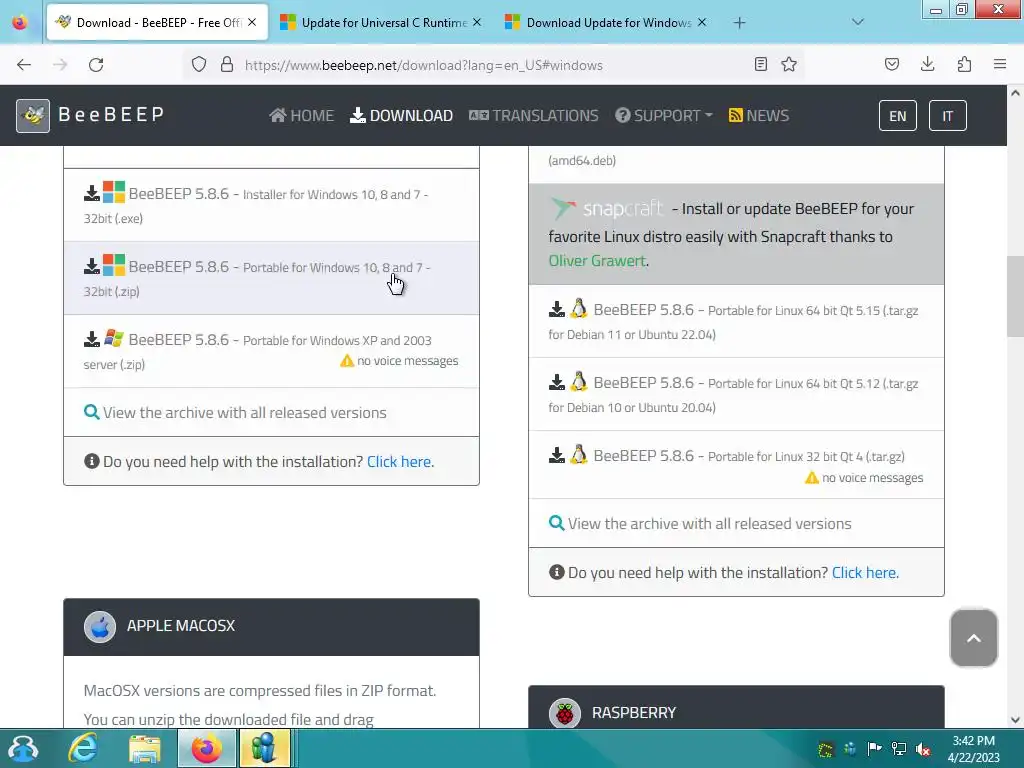
Task: Open Save to Pocket button
Action: click(892, 64)
